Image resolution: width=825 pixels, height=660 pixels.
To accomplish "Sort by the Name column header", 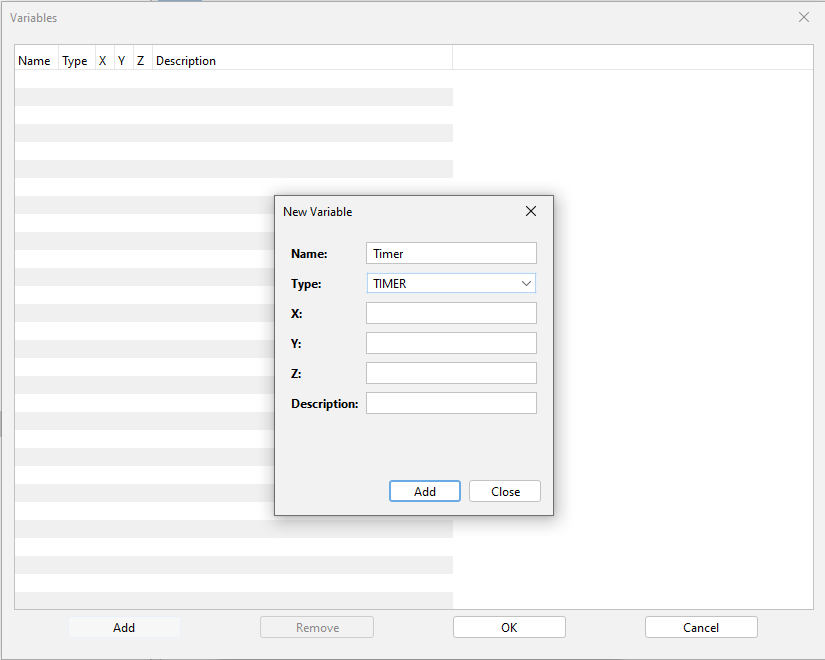I will (36, 61).
